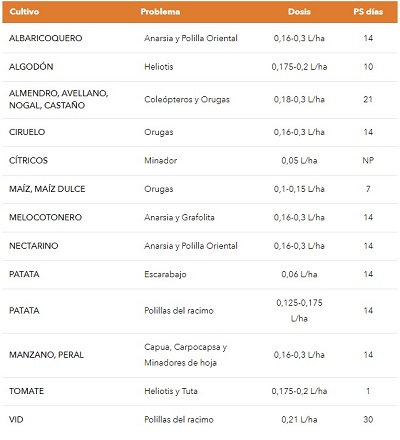
Task: Click the MAÍZ, MAÍZ DULCE cell
Action: click(47, 189)
